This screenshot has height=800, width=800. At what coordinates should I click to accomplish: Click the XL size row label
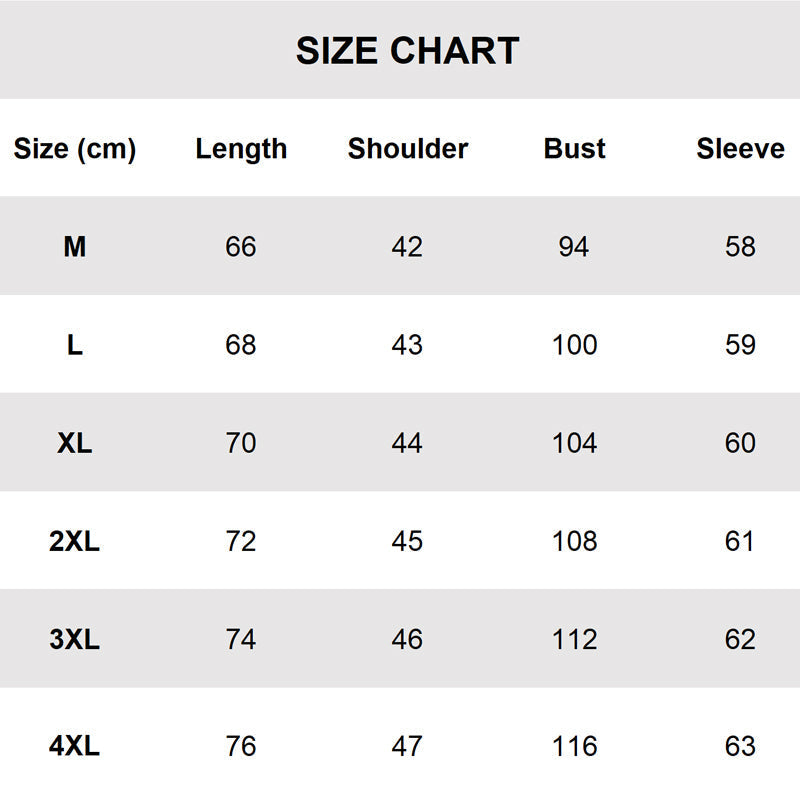click(75, 443)
